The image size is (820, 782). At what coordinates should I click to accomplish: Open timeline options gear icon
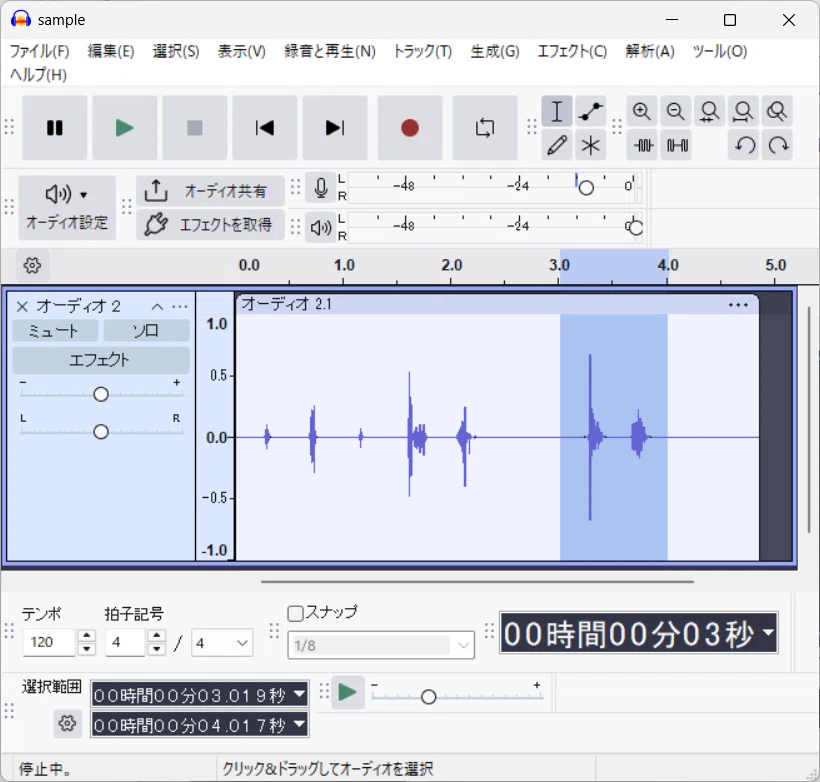coord(32,265)
